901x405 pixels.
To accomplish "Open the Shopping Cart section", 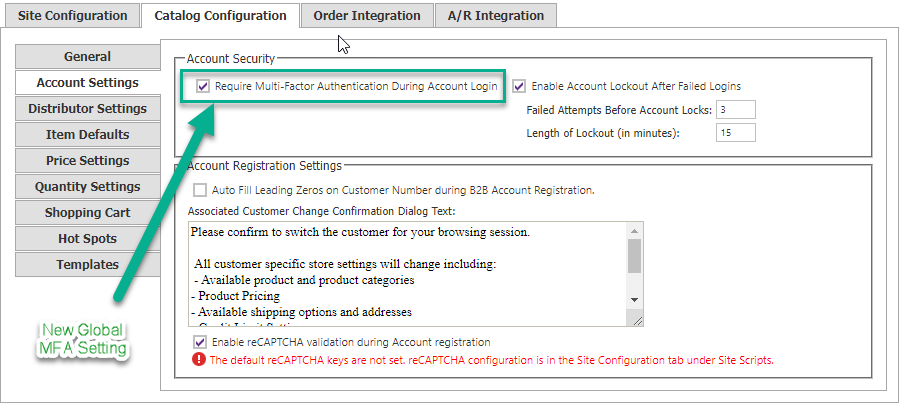I will (x=87, y=213).
